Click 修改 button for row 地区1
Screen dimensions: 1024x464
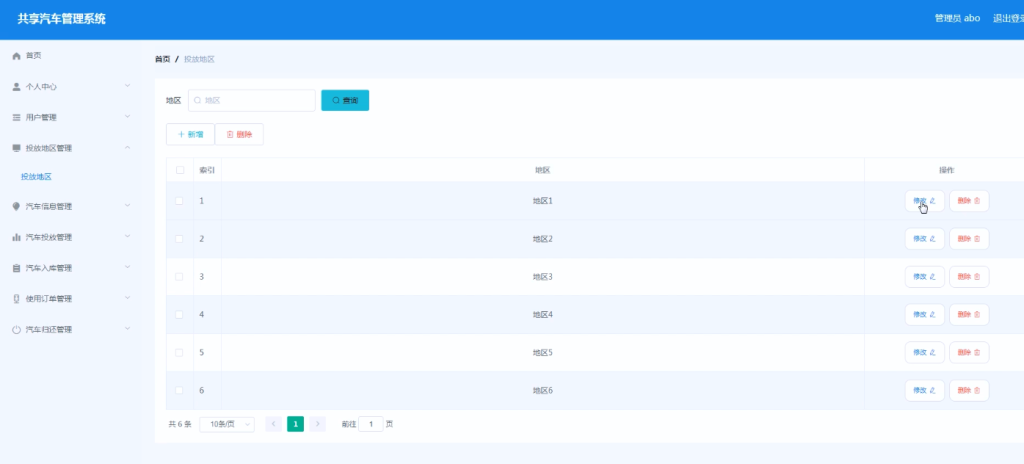924,201
